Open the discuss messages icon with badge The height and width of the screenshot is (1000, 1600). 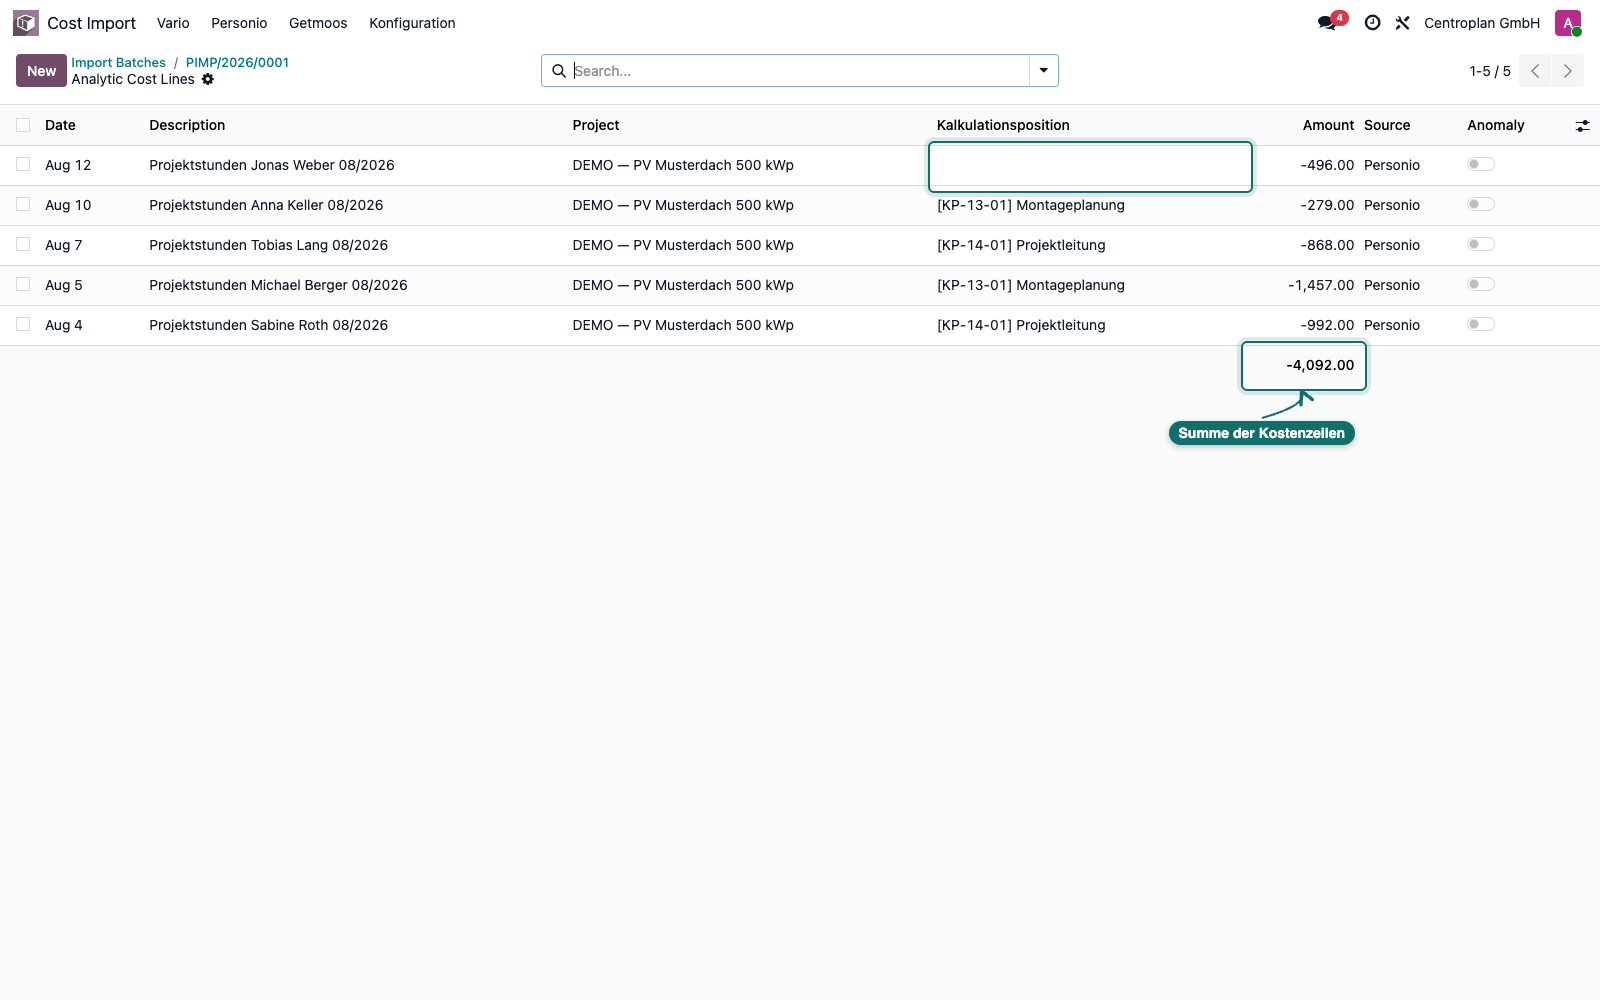(1331, 22)
